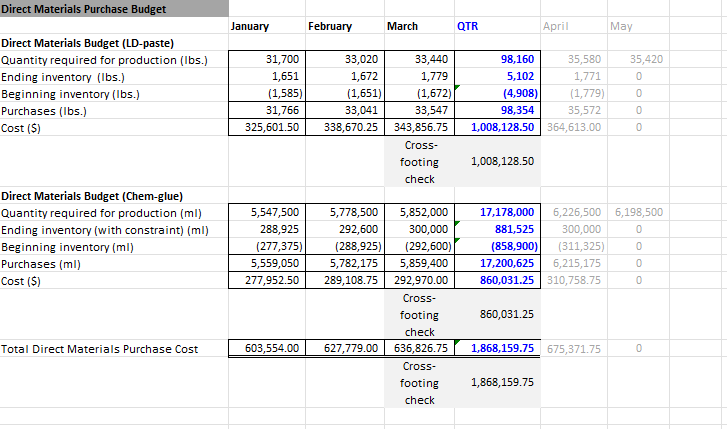Screen dimensions: 727x429
Task: Click March purchases cell 33,547
Action: point(420,110)
